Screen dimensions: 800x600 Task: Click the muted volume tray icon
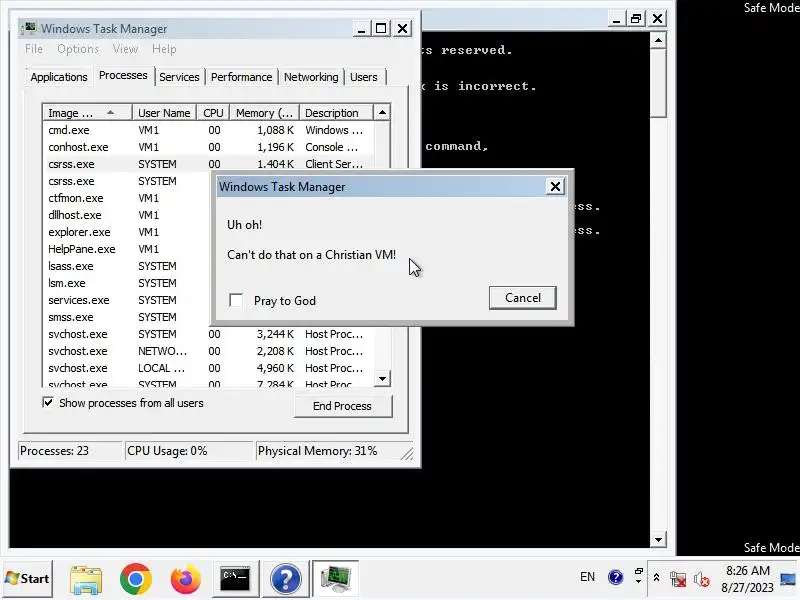coord(702,580)
